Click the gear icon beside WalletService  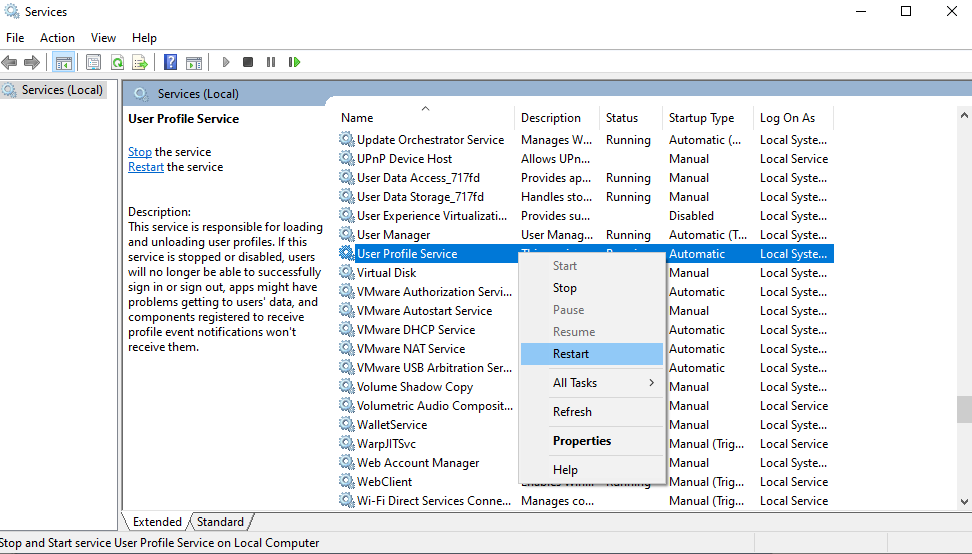[x=347, y=425]
